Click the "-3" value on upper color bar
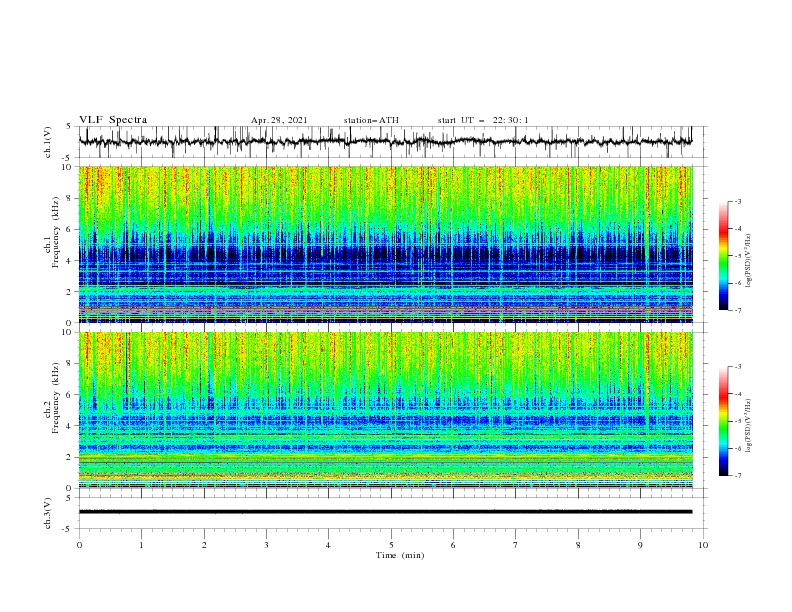 (738, 201)
